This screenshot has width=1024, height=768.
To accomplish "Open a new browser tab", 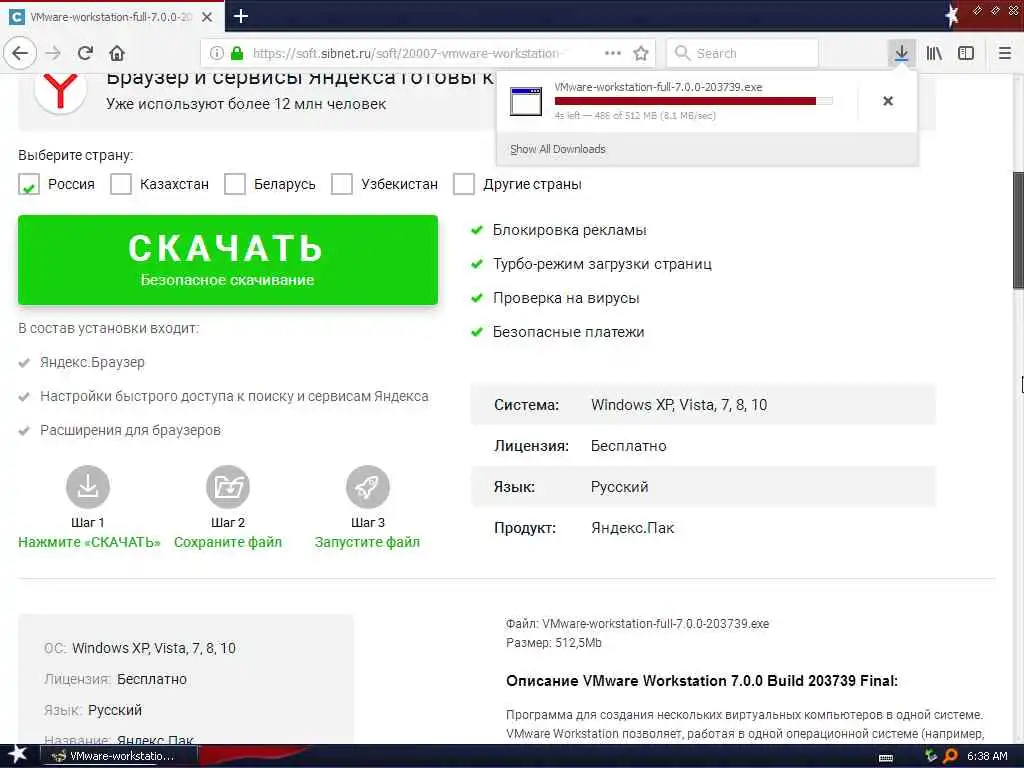I will 240,16.
